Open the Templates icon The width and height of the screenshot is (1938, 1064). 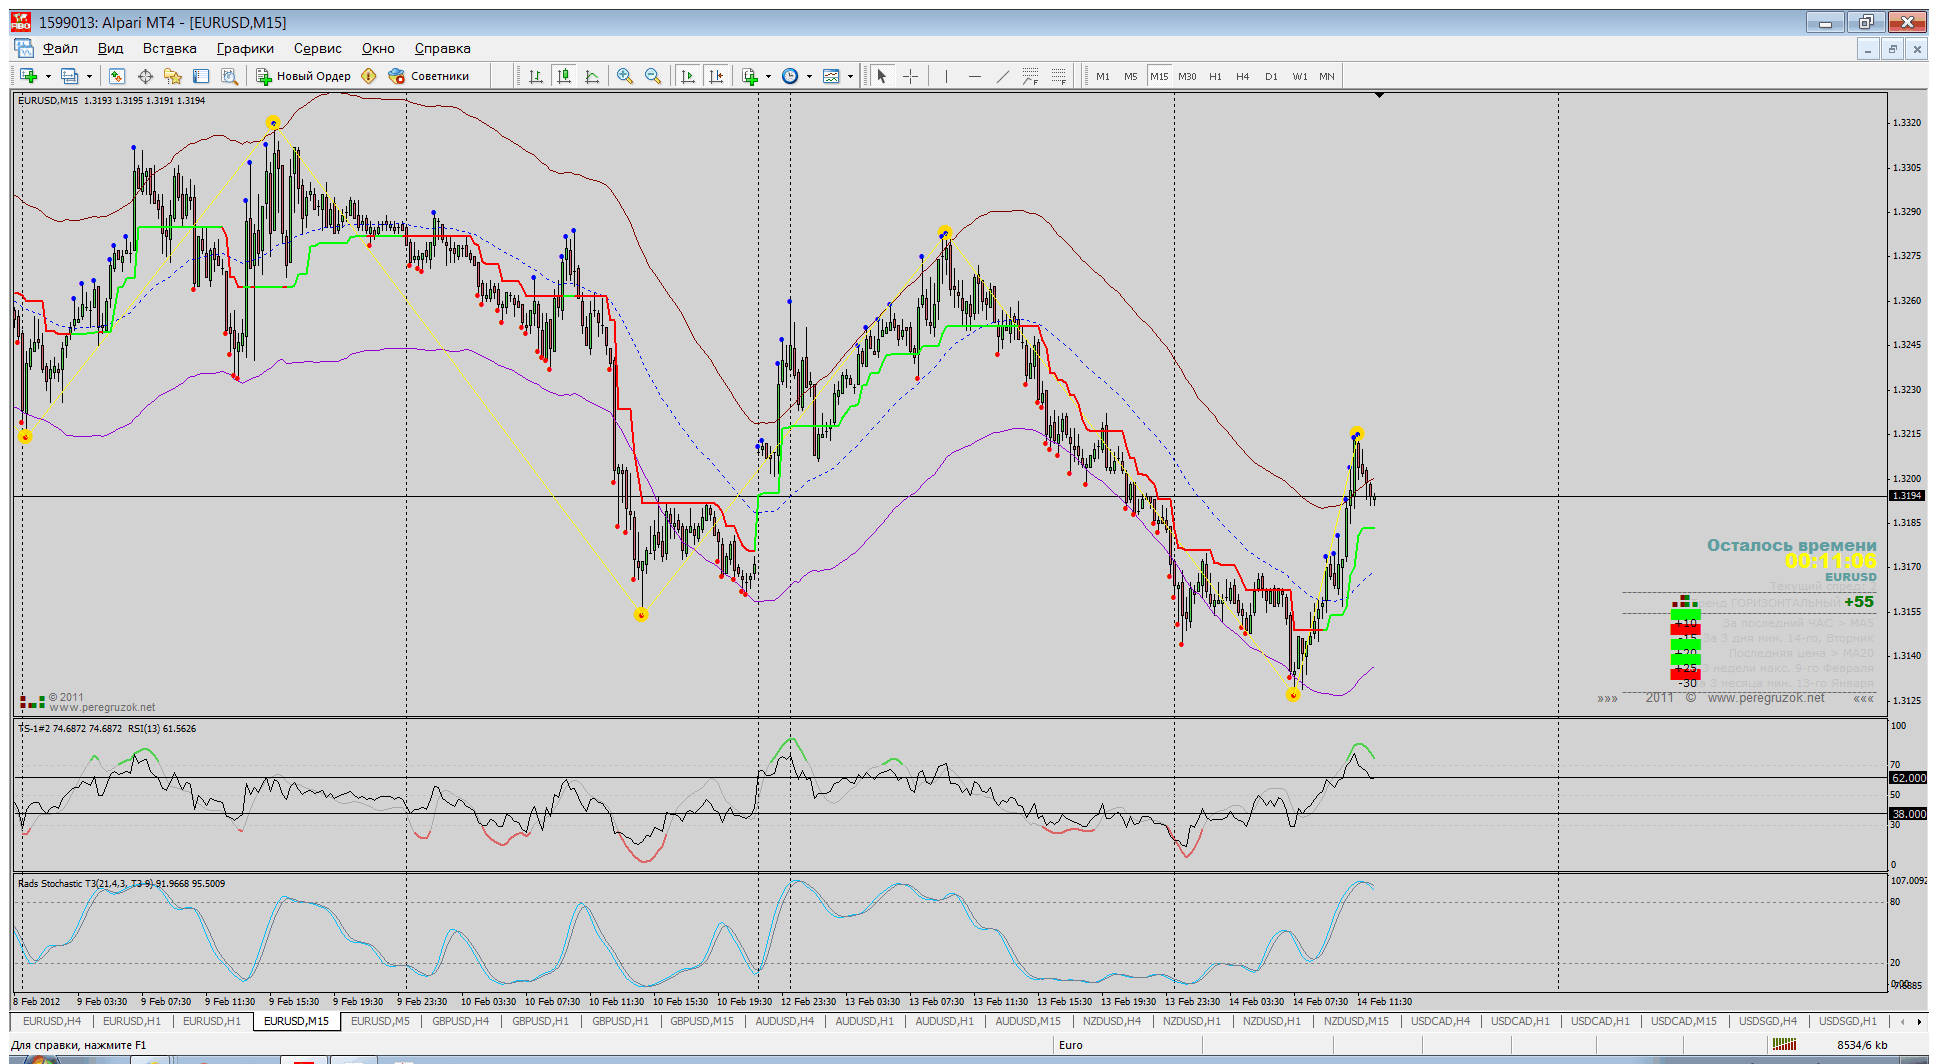coord(831,76)
